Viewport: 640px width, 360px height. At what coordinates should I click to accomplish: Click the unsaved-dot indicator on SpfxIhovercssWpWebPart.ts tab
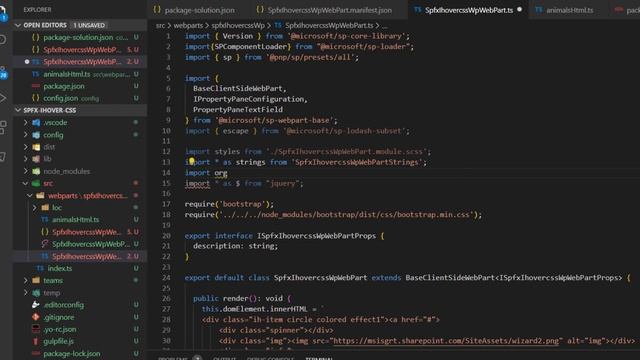[520, 9]
